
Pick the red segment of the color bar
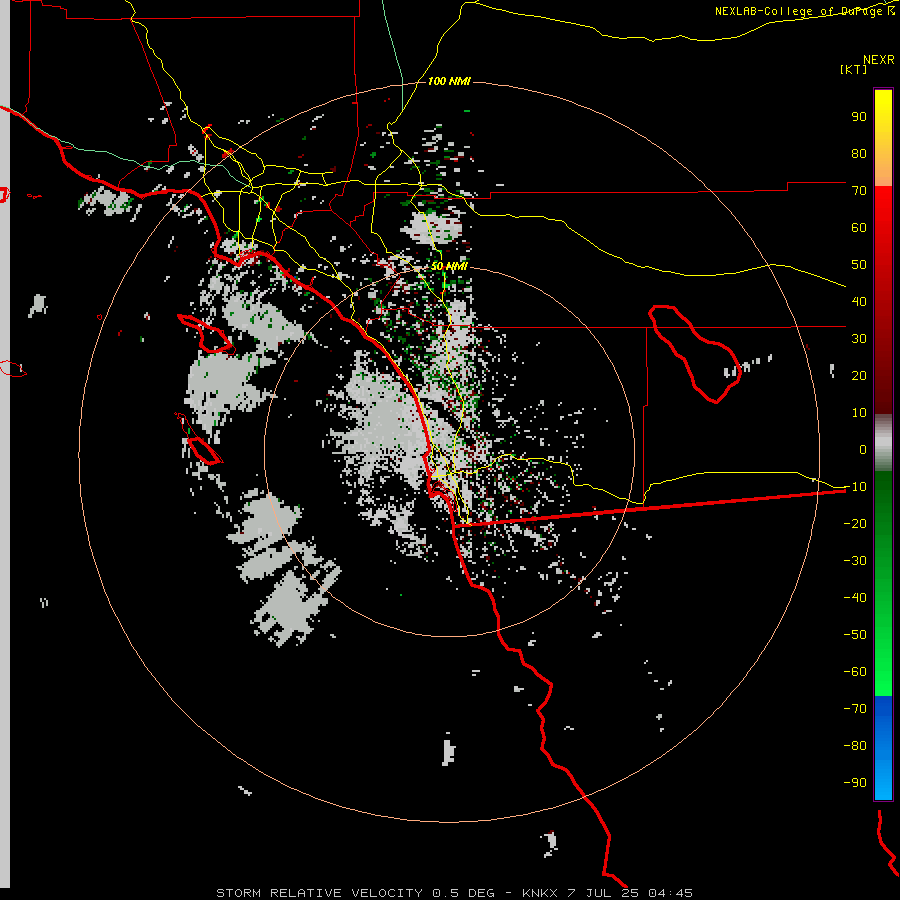[x=883, y=300]
